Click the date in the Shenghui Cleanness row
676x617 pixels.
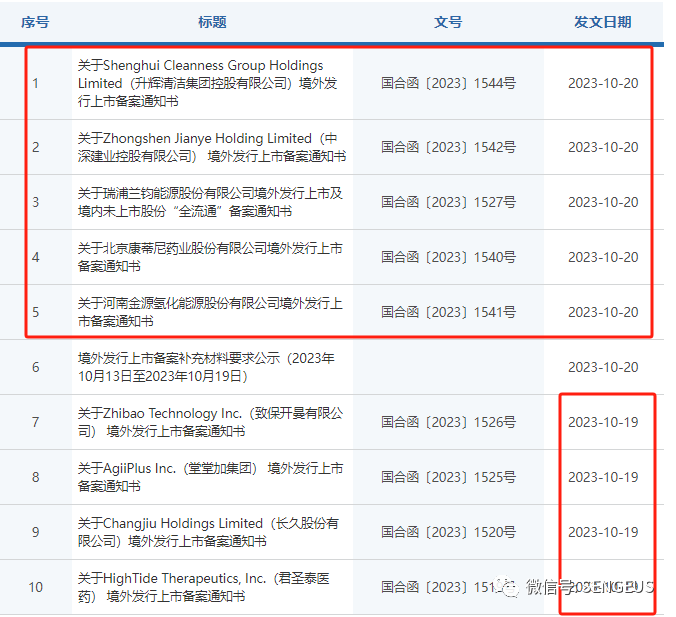pyautogui.click(x=603, y=83)
